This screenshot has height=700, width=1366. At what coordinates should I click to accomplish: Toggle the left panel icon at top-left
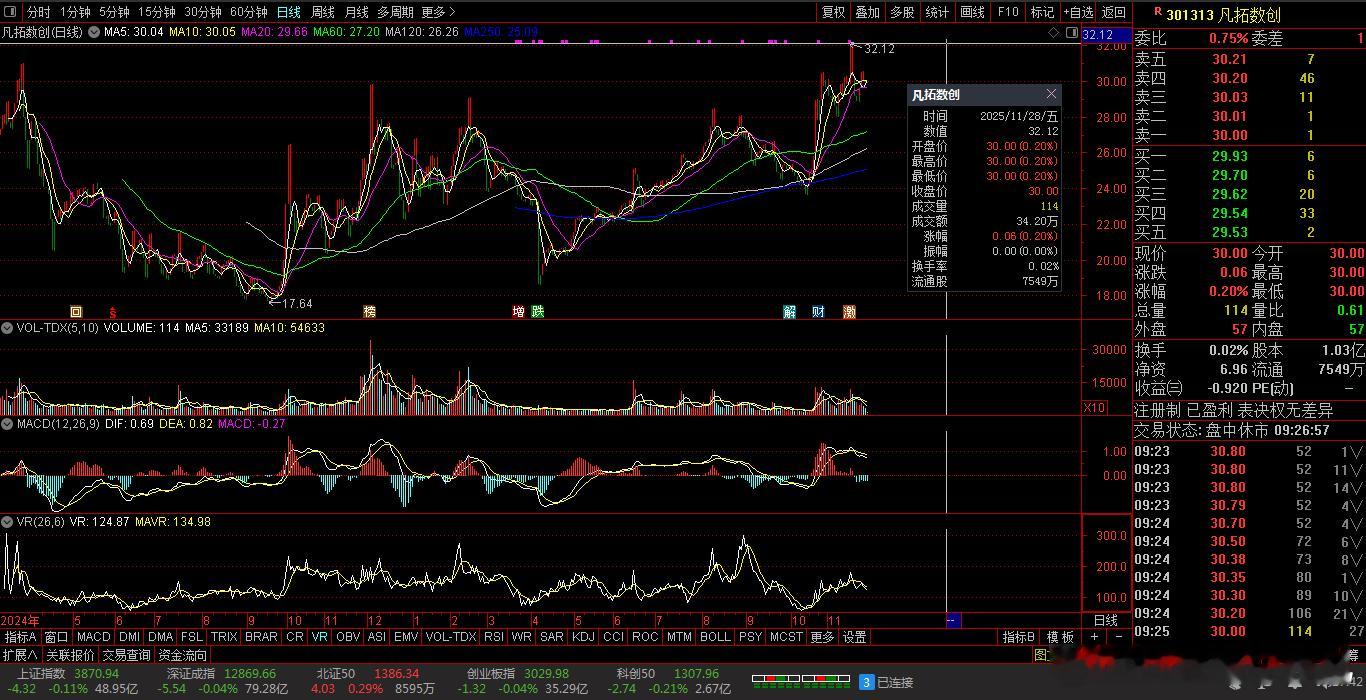point(12,12)
